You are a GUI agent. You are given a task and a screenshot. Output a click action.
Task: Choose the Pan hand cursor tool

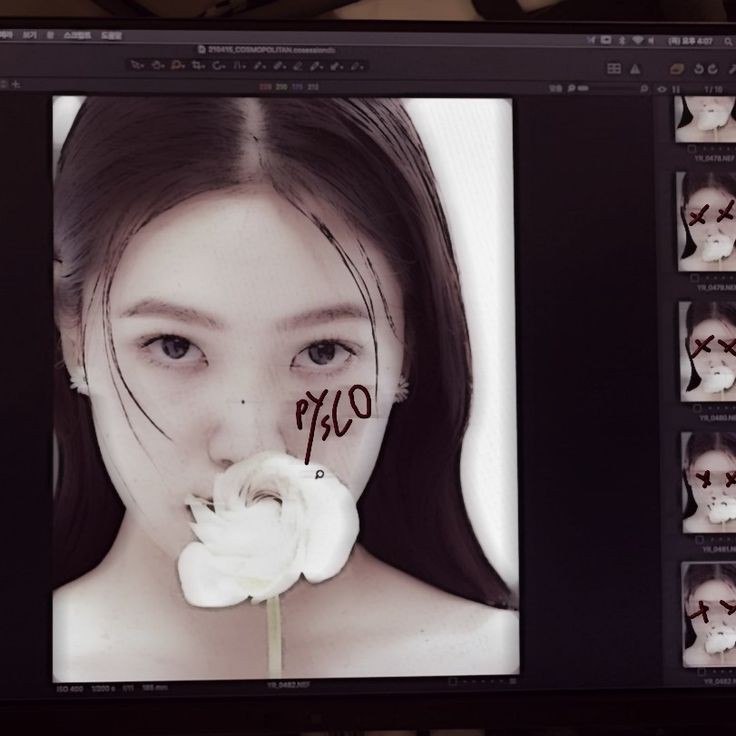coord(157,66)
